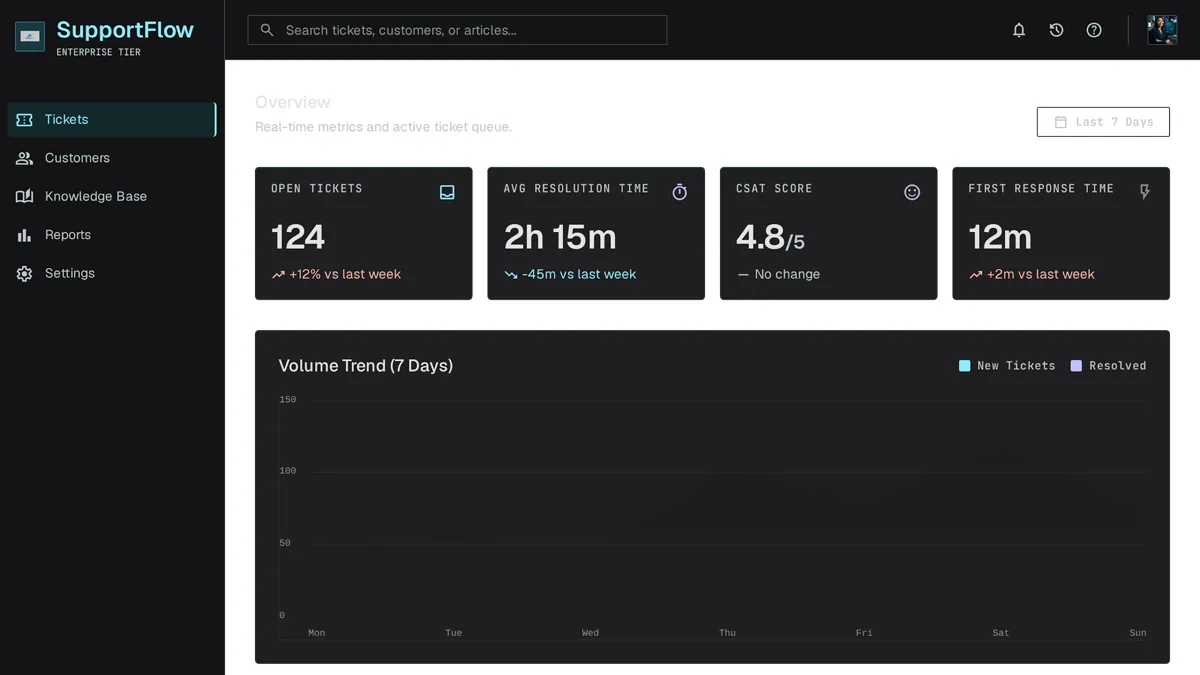Toggle the Resolved legend swatch
1200x675 pixels.
(x=1076, y=366)
